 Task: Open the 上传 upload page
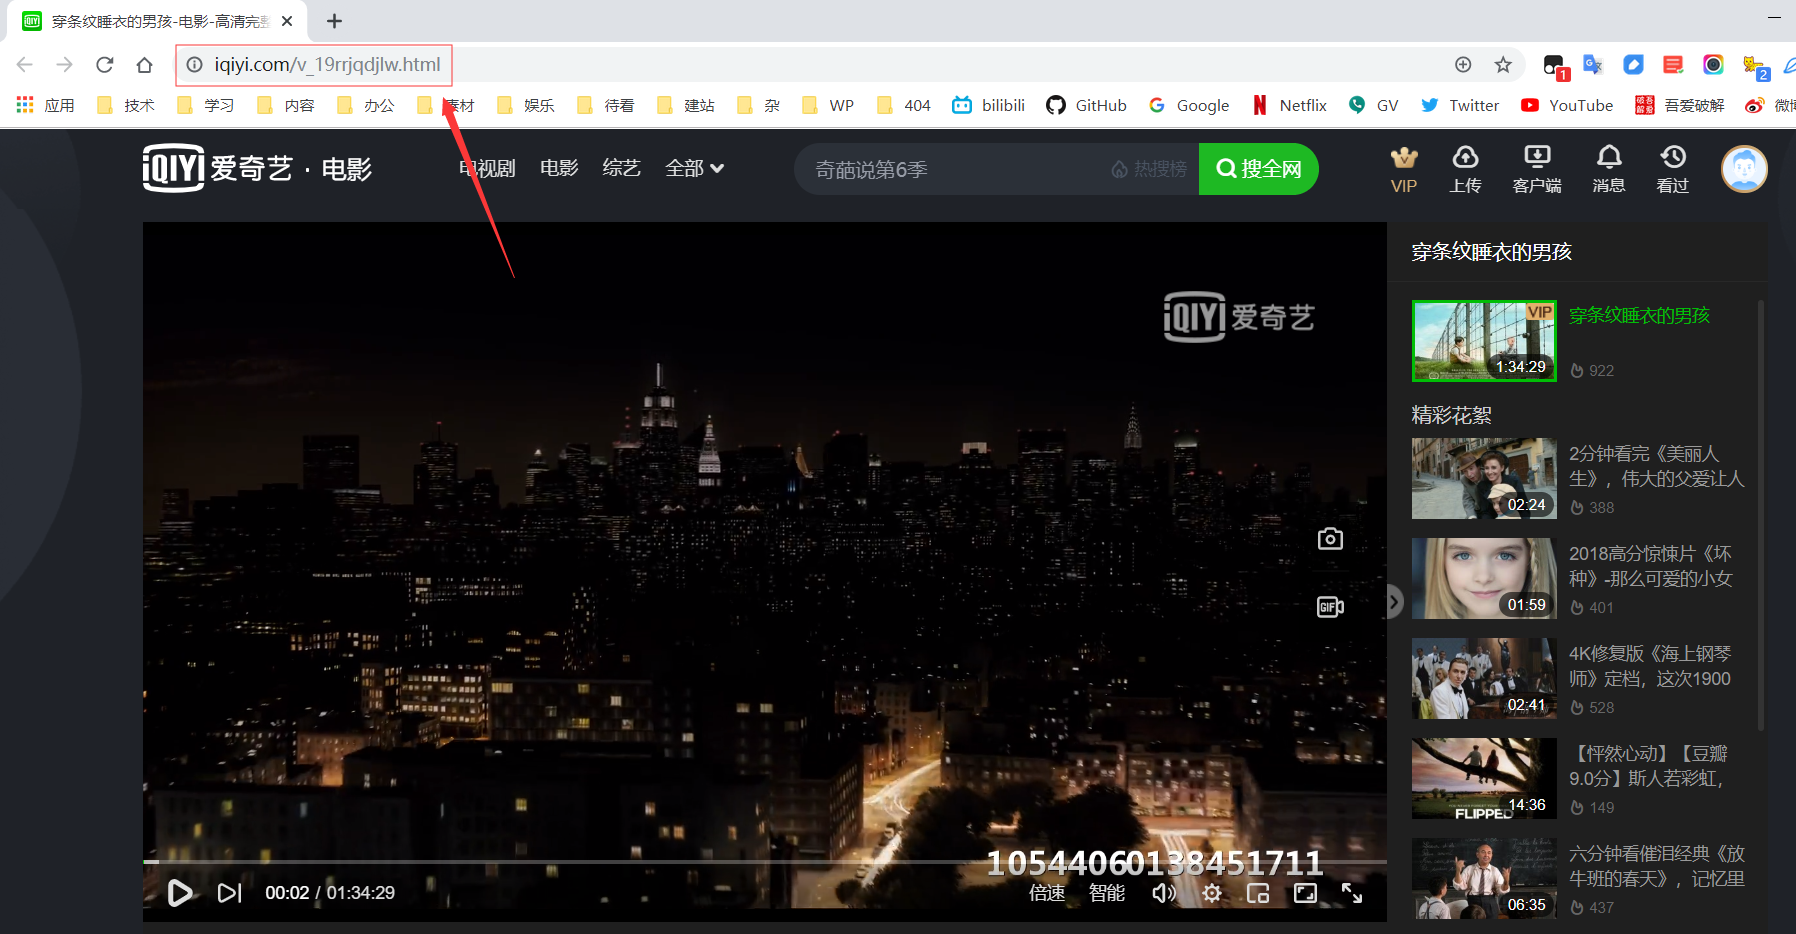coord(1465,170)
